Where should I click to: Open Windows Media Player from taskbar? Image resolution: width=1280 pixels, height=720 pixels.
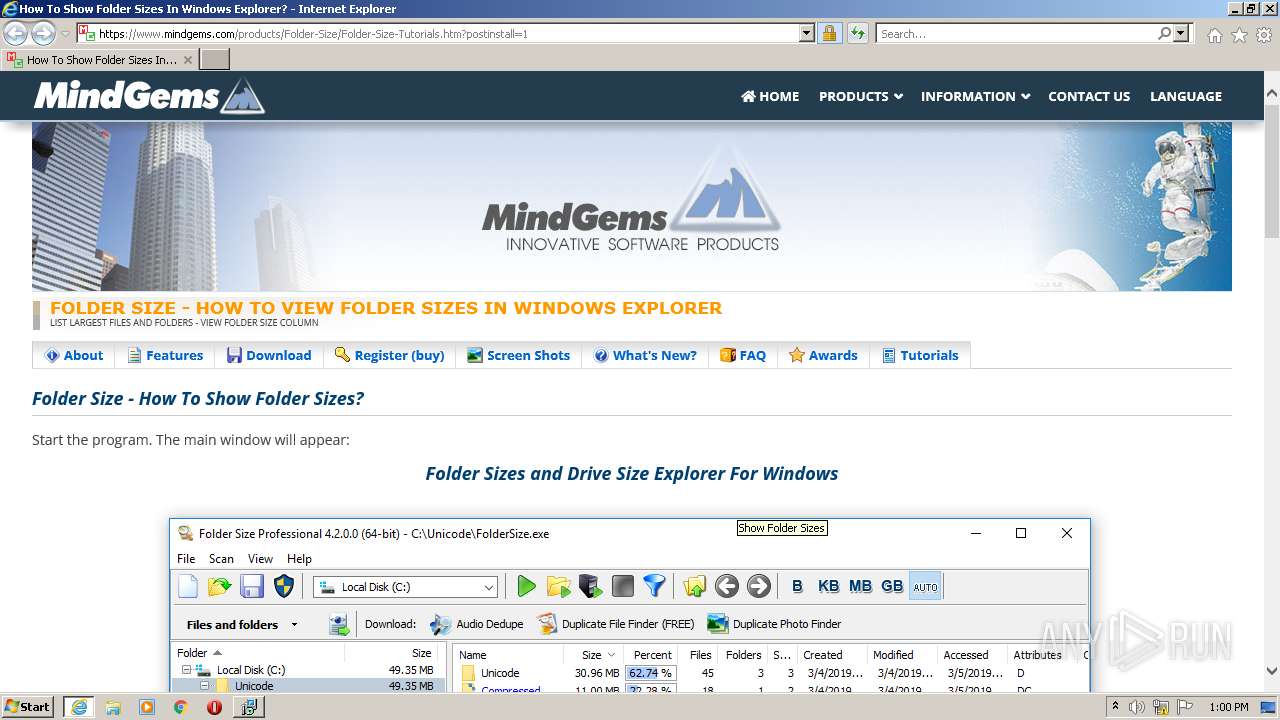coord(147,707)
